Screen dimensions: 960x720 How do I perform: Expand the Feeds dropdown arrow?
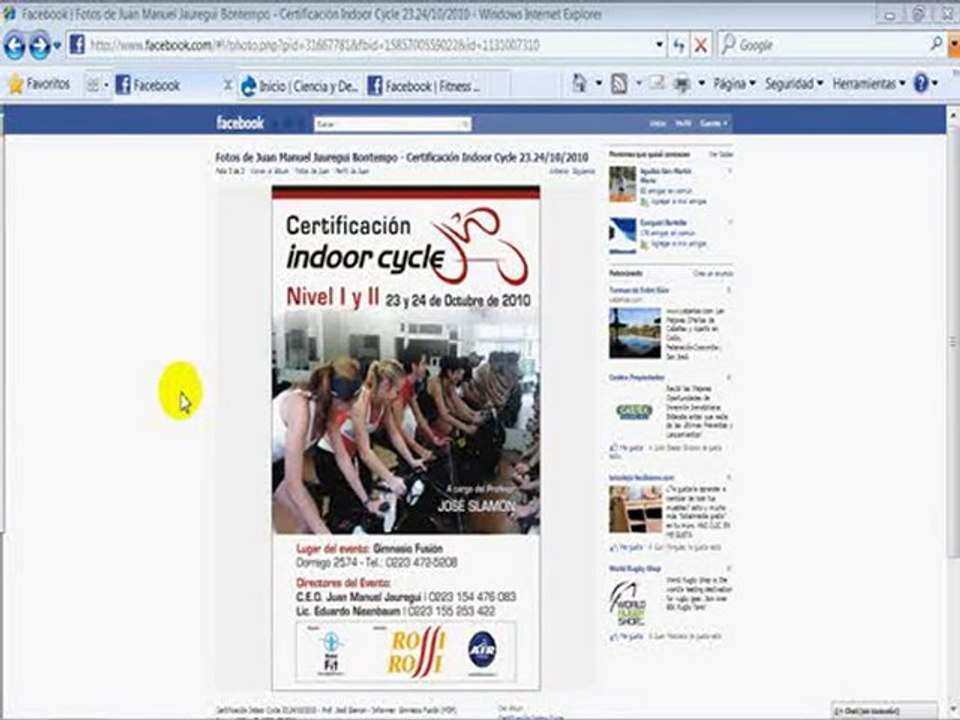[639, 83]
